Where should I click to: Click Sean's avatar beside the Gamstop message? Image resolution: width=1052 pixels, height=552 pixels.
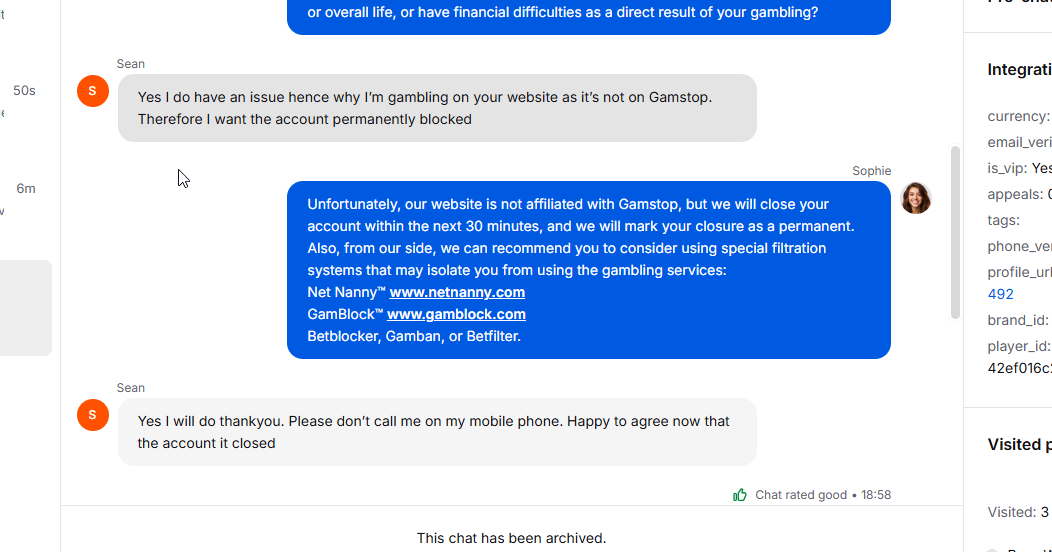tap(93, 90)
